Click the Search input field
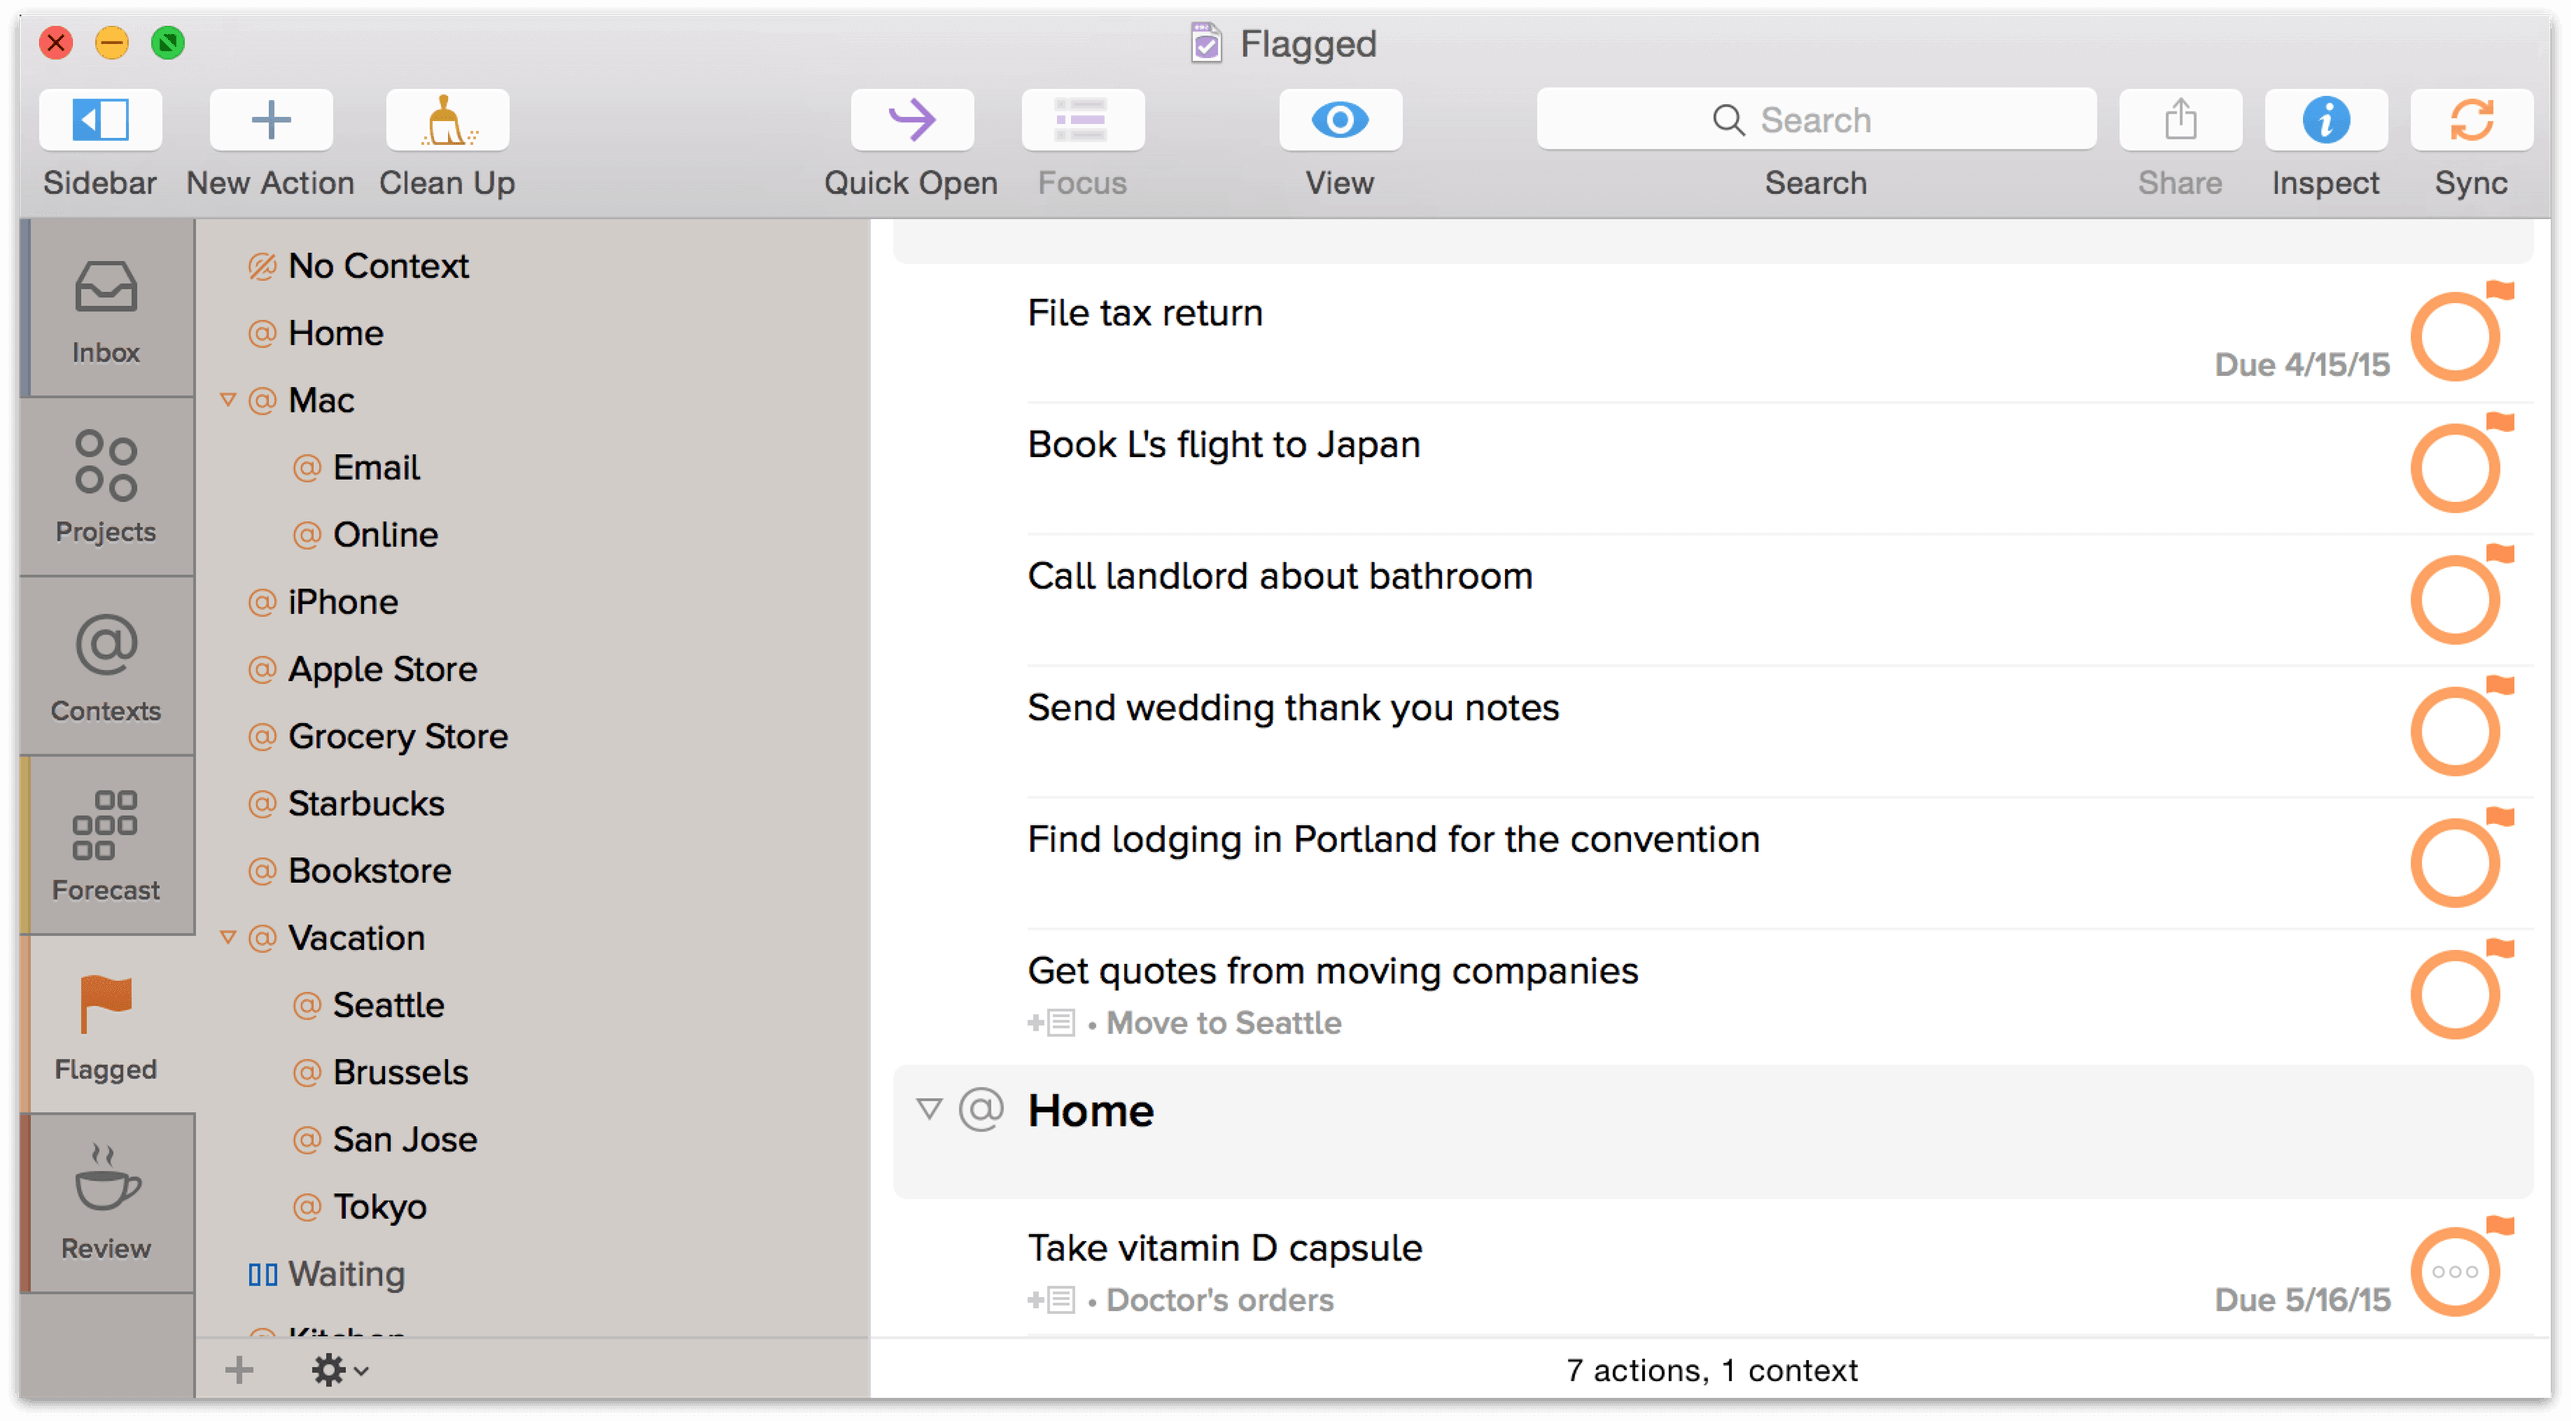This screenshot has height=1421, width=2571. 1815,121
